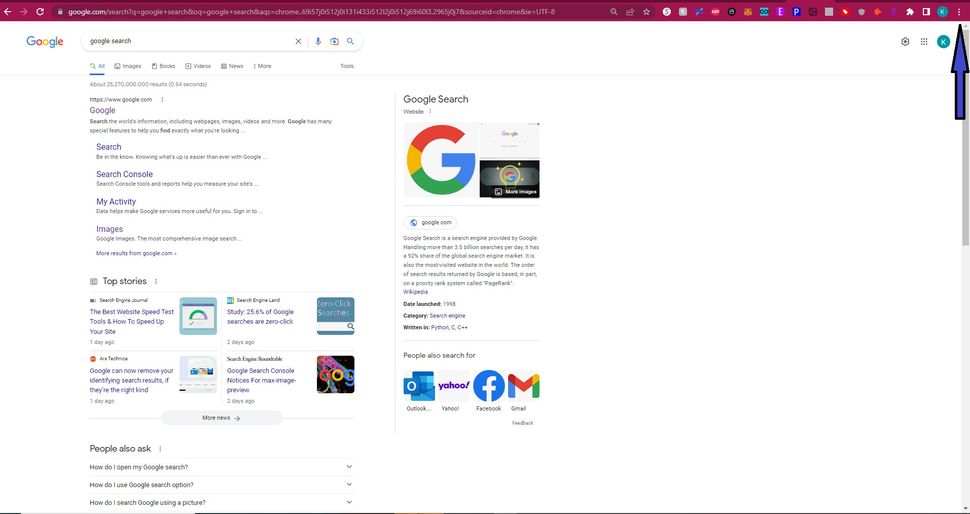This screenshot has height=514, width=970.
Task: Expand 'How do I search Google using a picture?'
Action: point(221,502)
